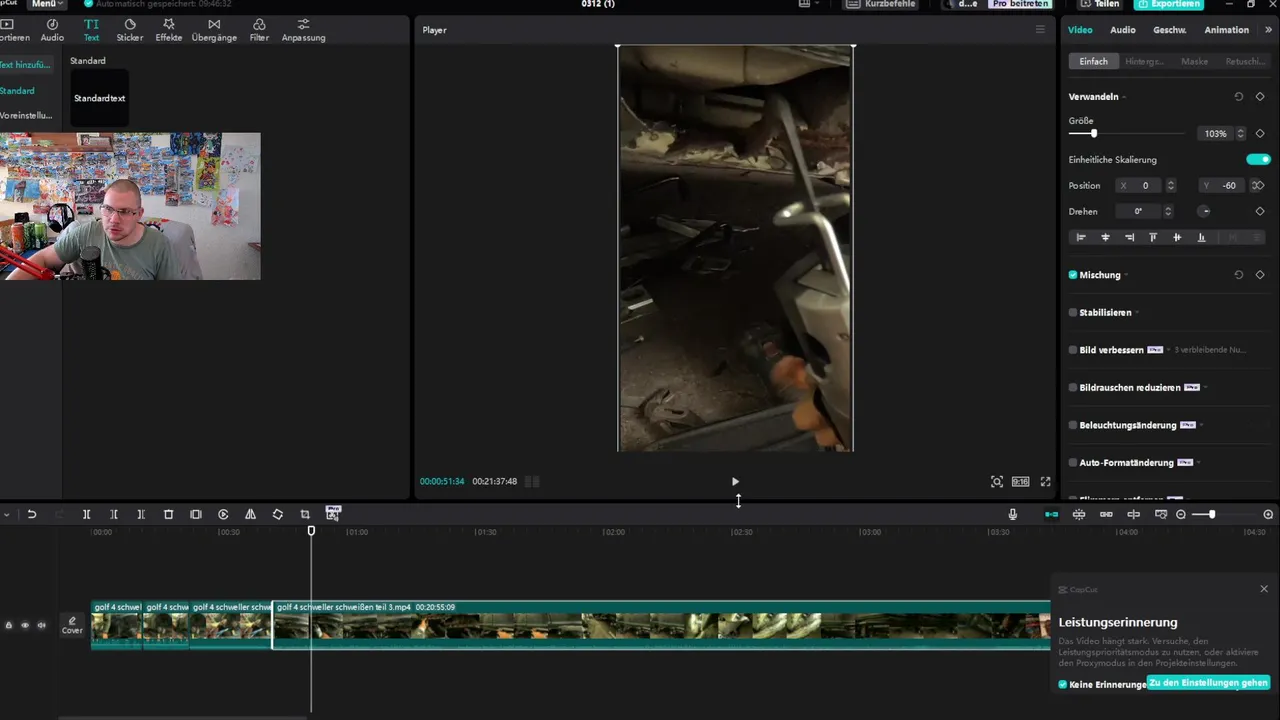Toggle Einheitliche Skalierung switch
The image size is (1280, 720).
[x=1258, y=159]
